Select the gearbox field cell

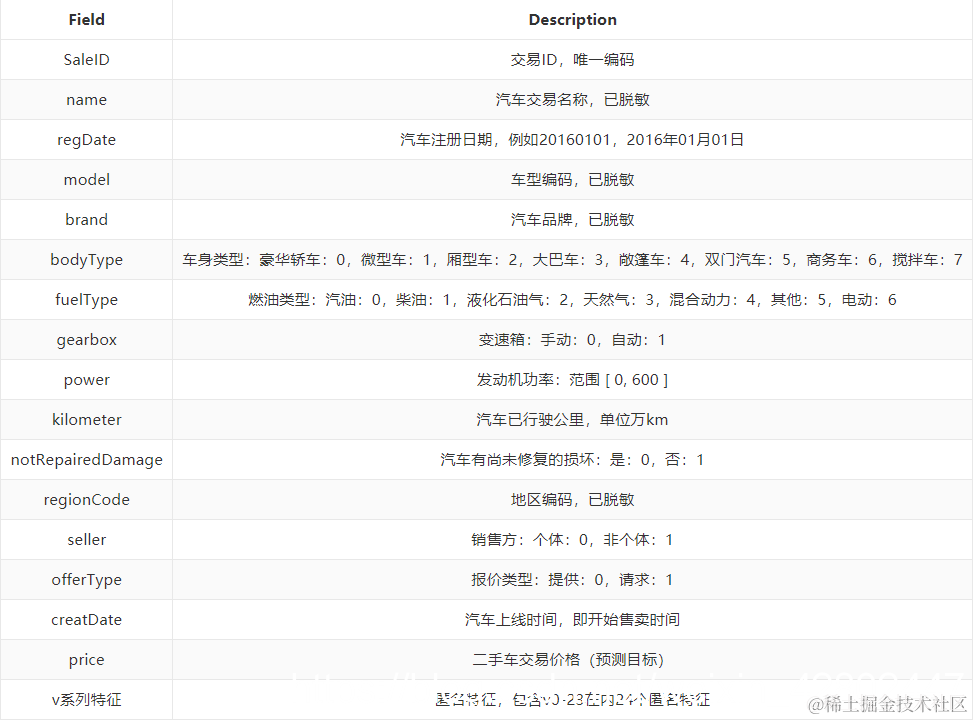tap(86, 340)
